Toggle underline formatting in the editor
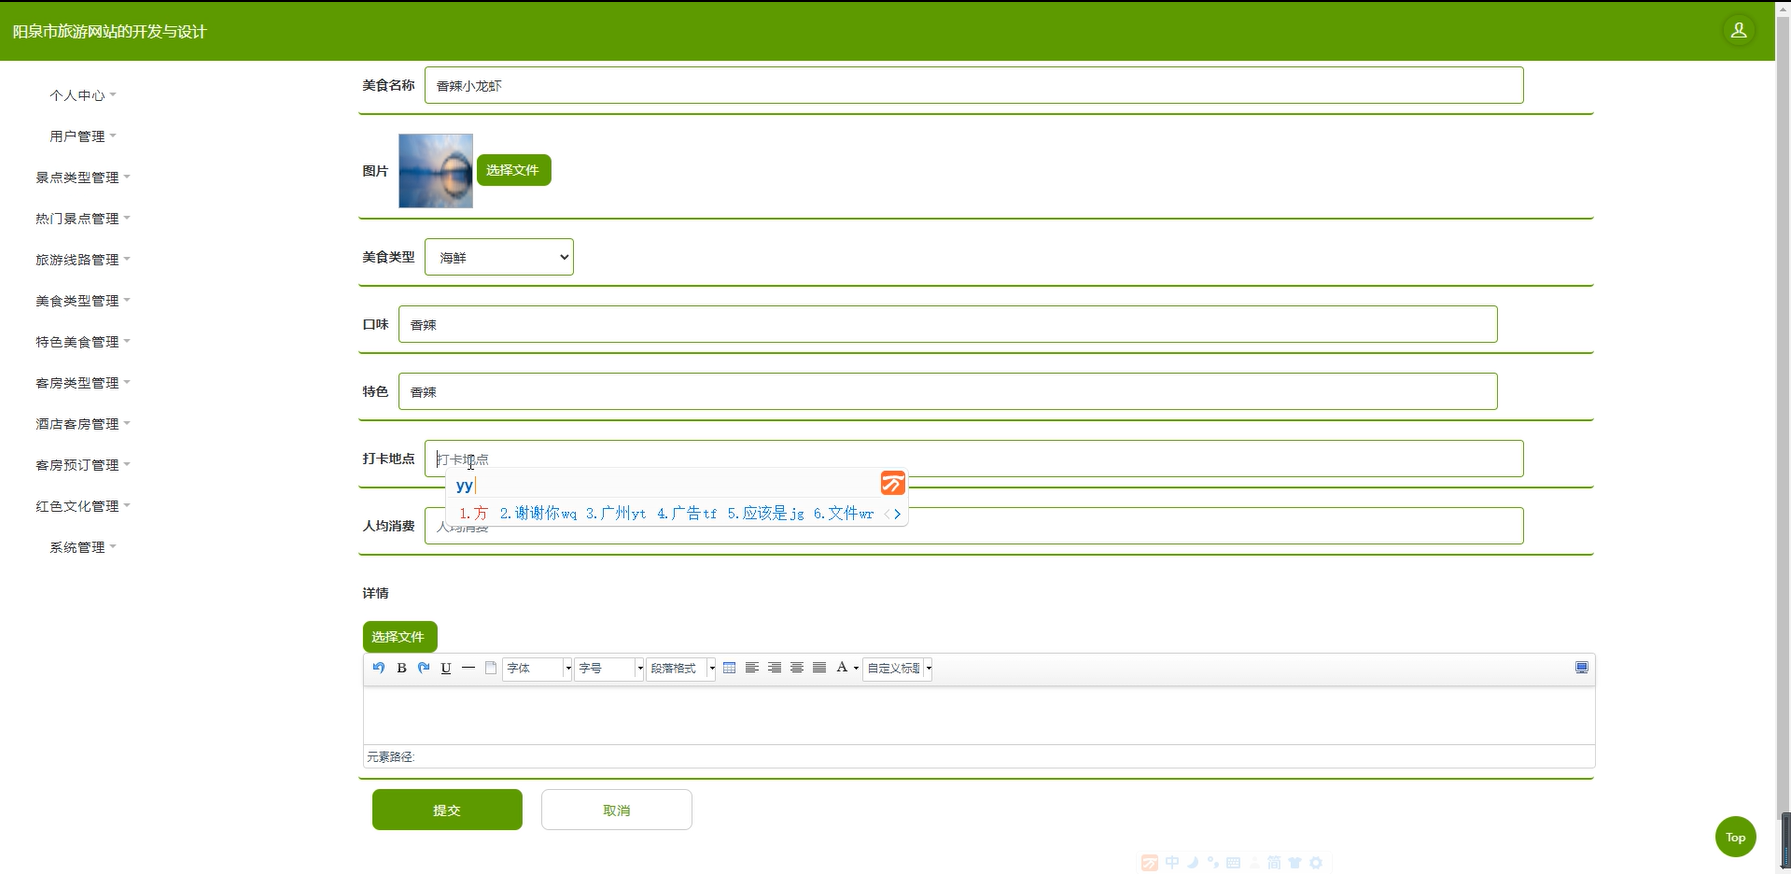Viewport: 1791px width, 874px height. [446, 668]
